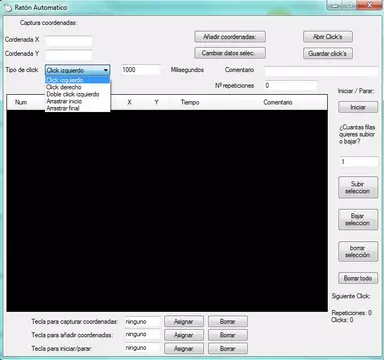Choose Doble click izquierdo option
Viewport: 384px width, 360px height.
[73, 94]
